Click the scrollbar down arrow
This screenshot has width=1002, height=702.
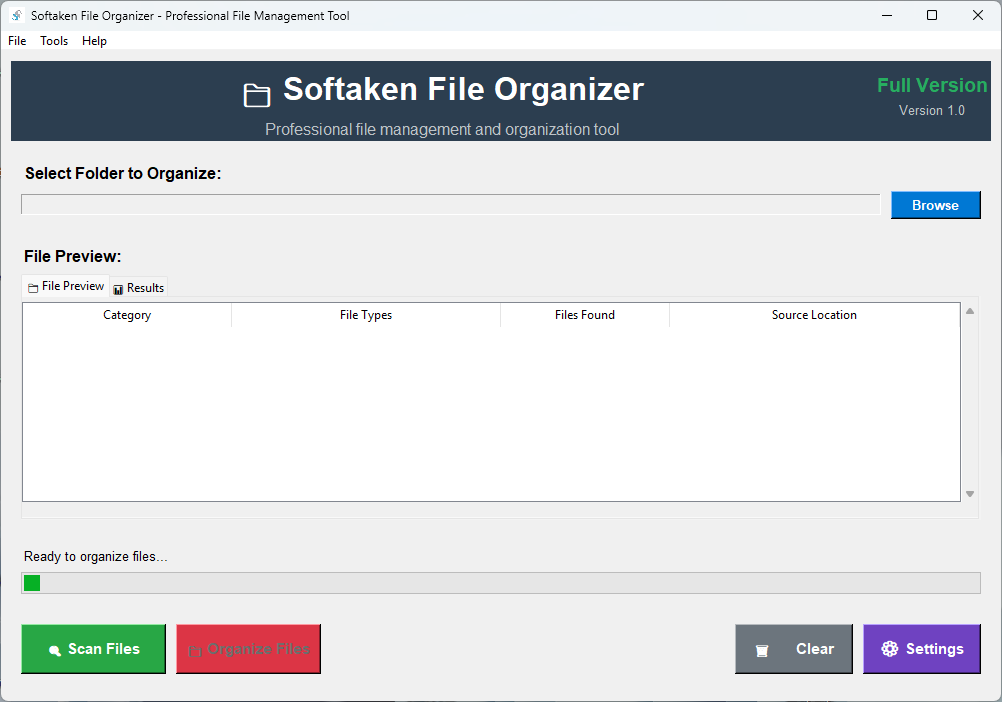[x=970, y=494]
